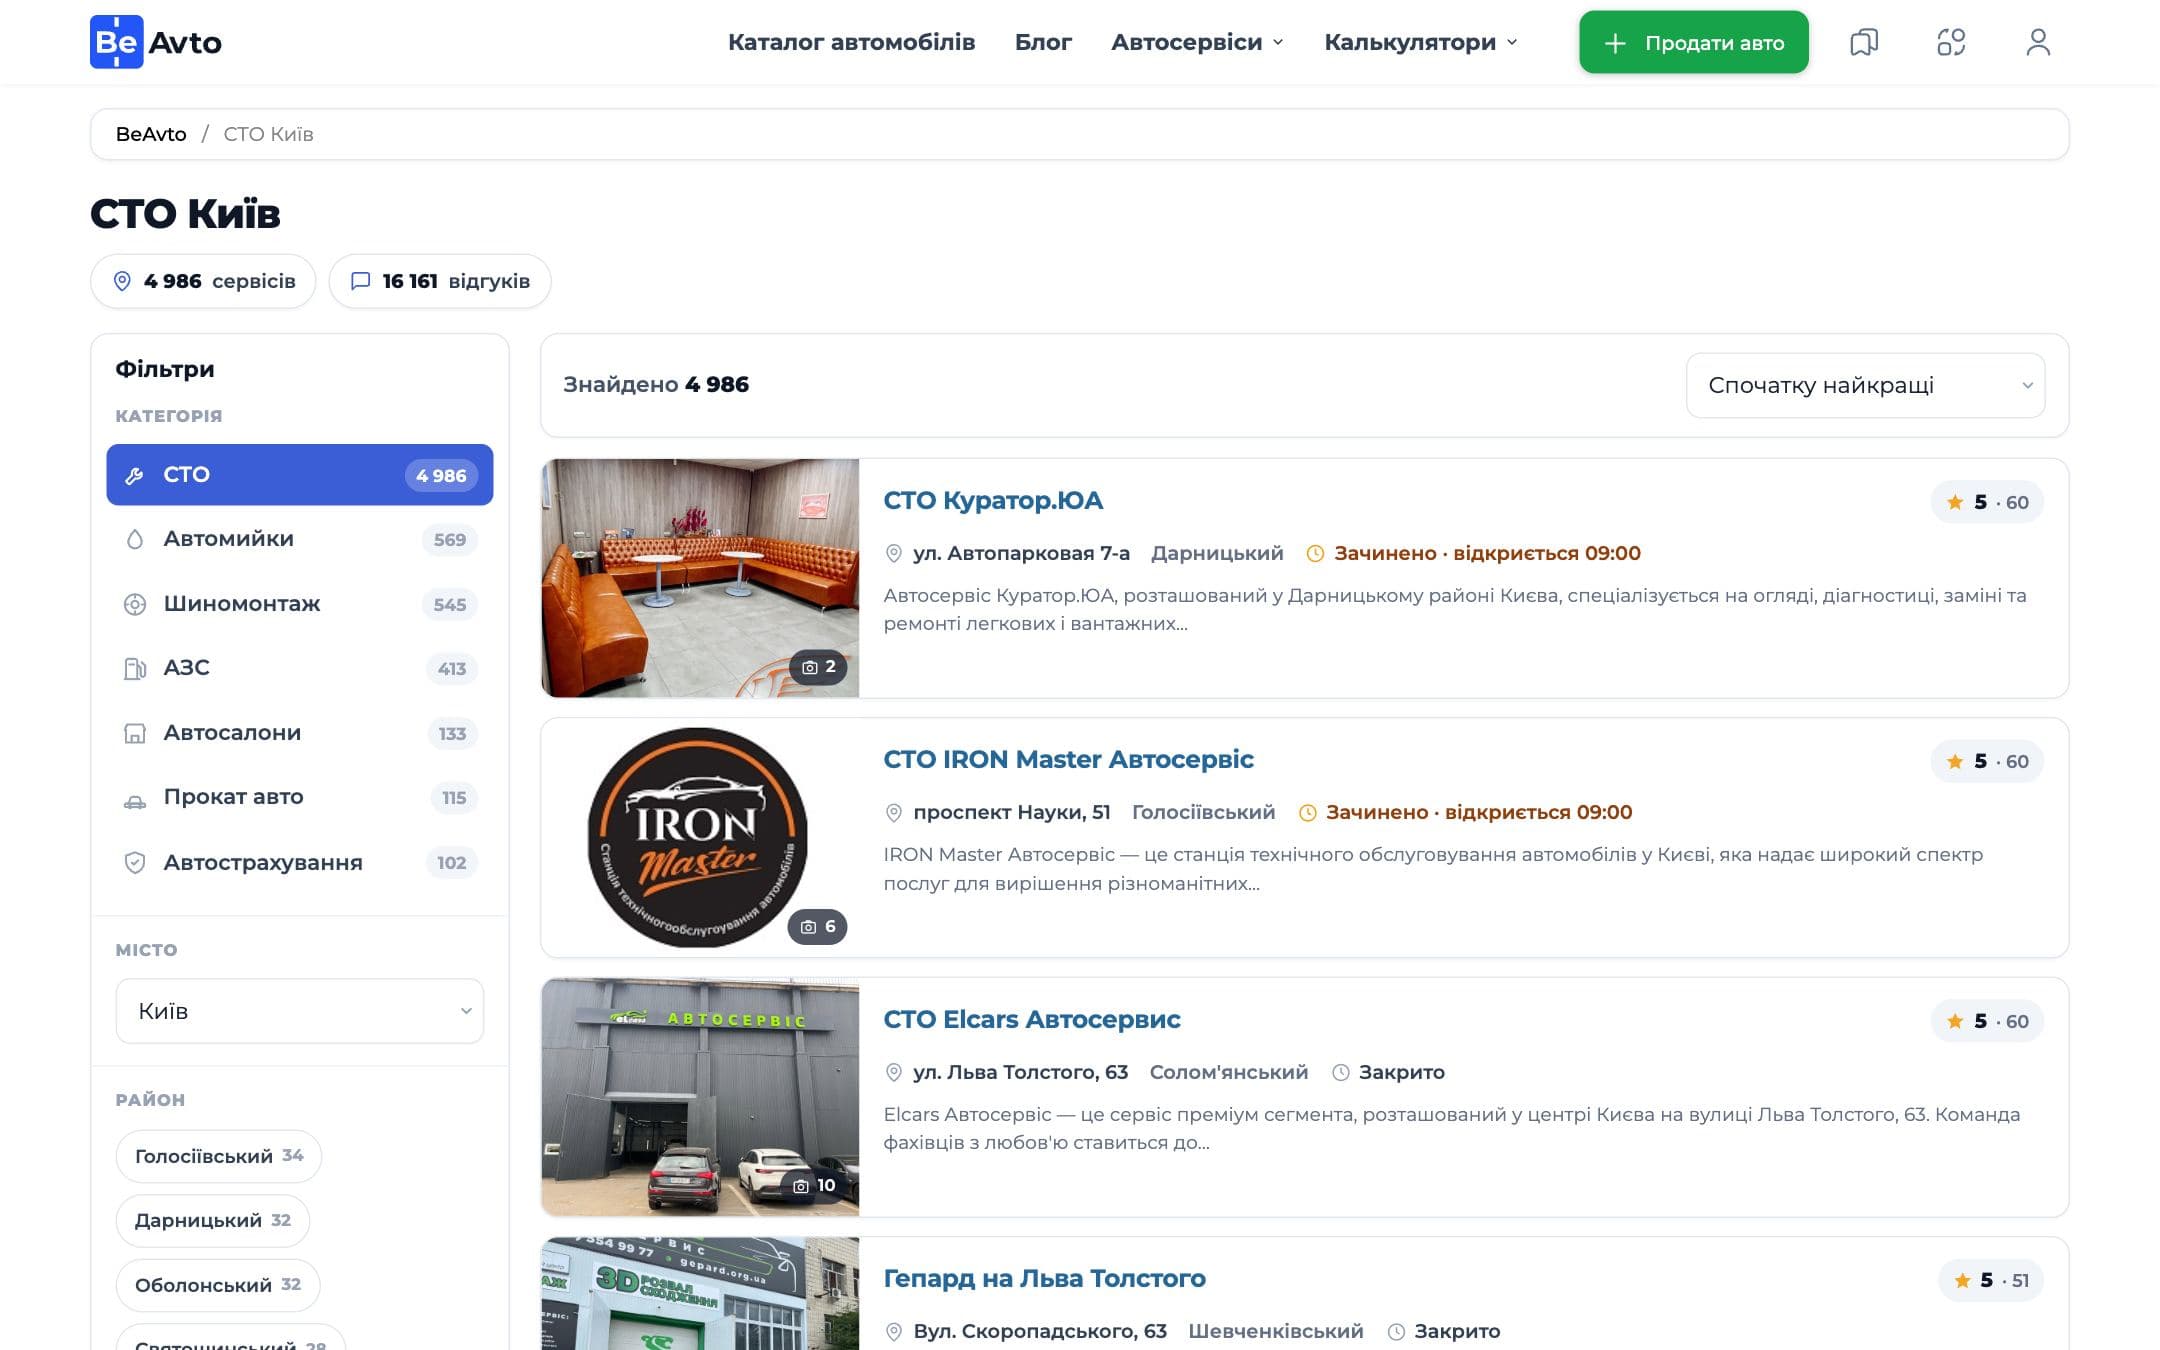Select the Прокат авто category filter

(x=299, y=797)
